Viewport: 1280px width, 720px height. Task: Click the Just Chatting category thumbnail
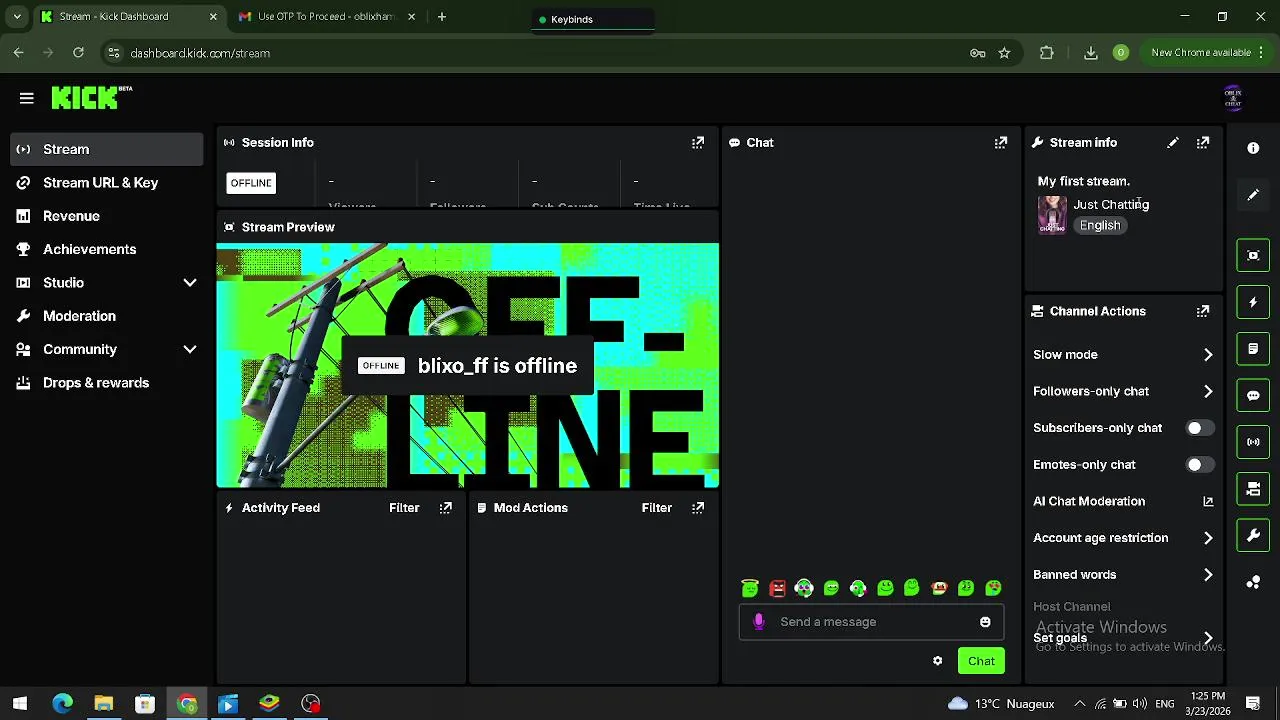[x=1052, y=214]
